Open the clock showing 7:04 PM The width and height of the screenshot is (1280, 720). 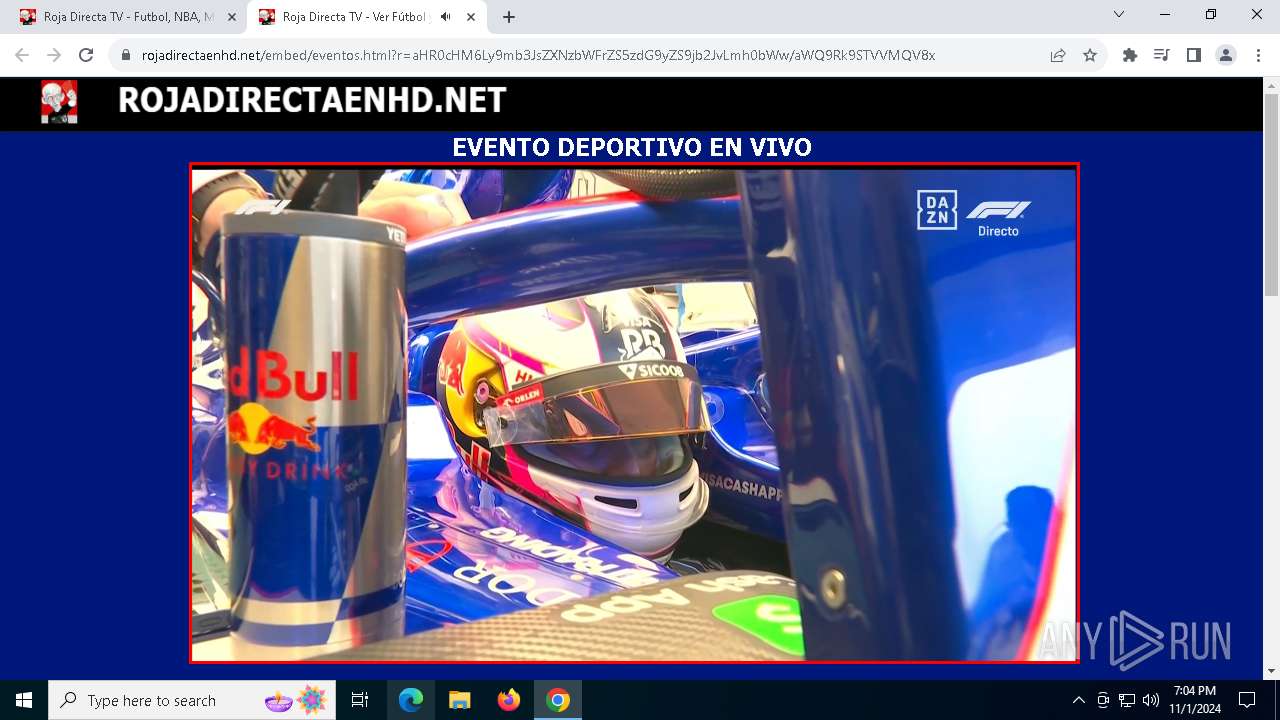tap(1195, 700)
